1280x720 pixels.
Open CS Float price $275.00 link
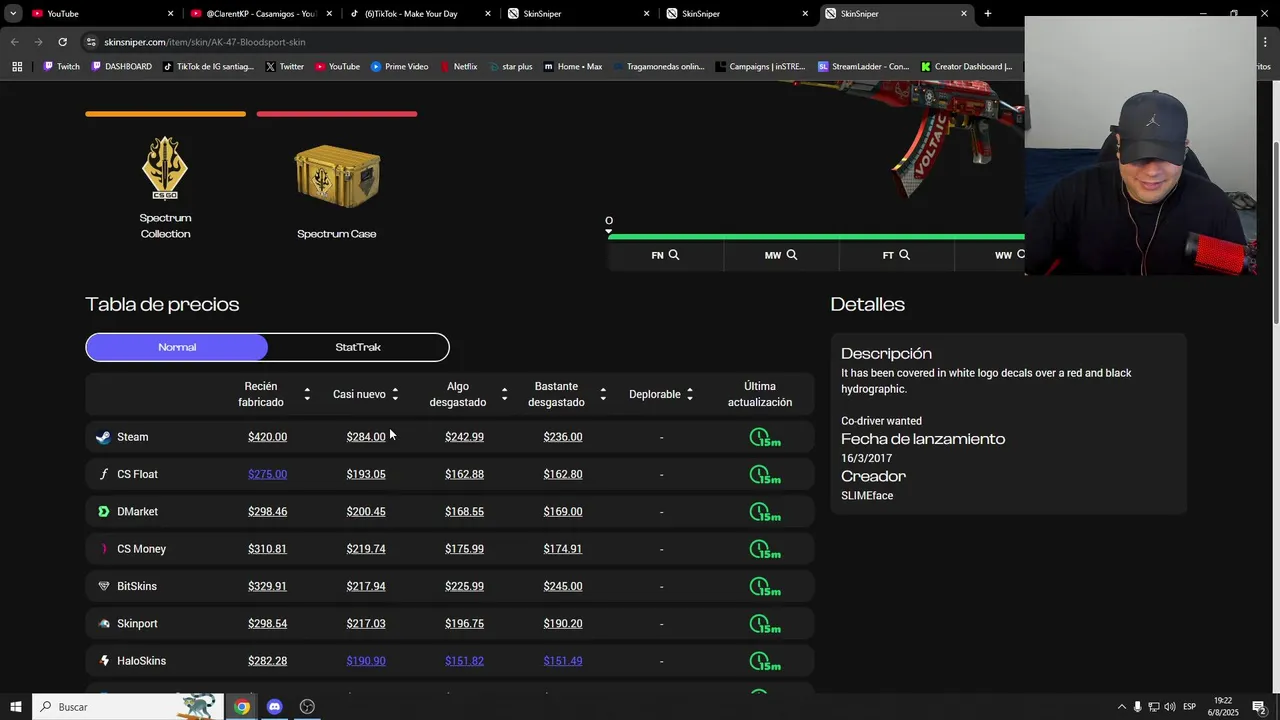(x=267, y=474)
